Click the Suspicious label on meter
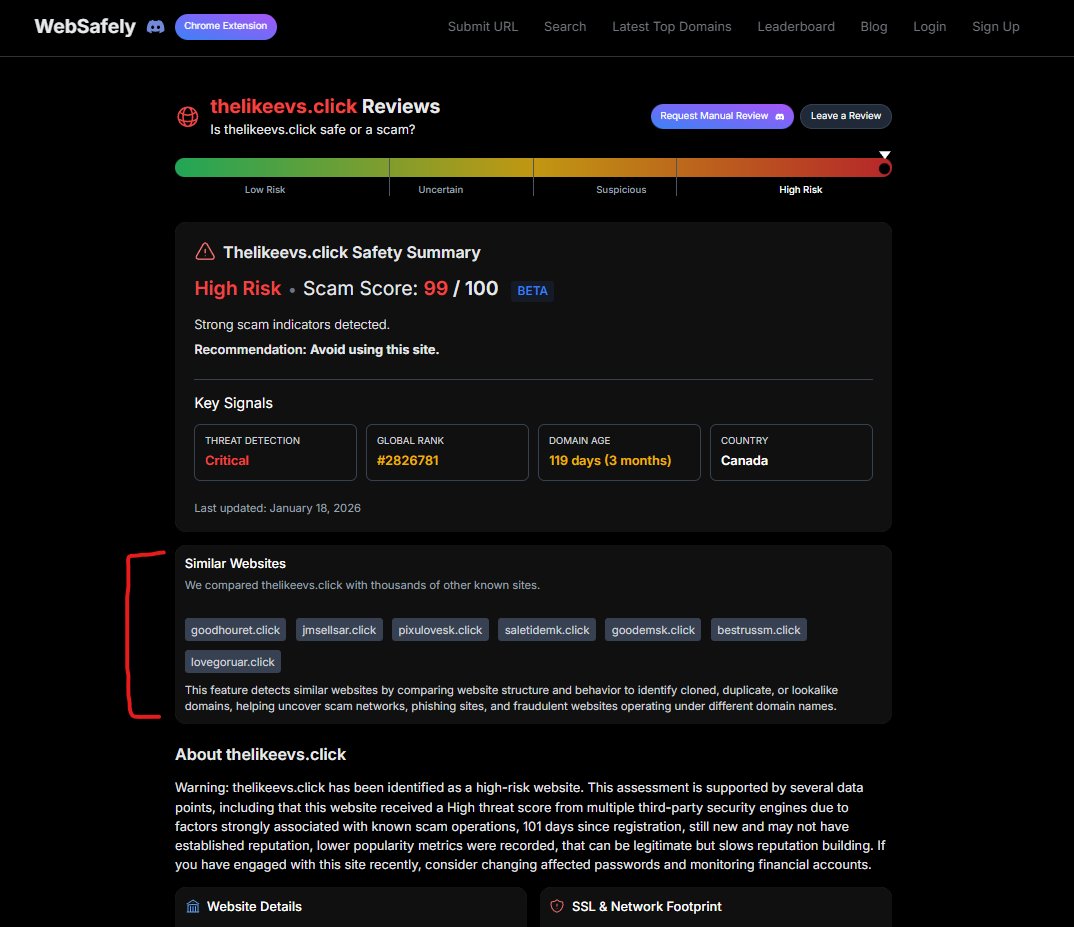 point(621,190)
